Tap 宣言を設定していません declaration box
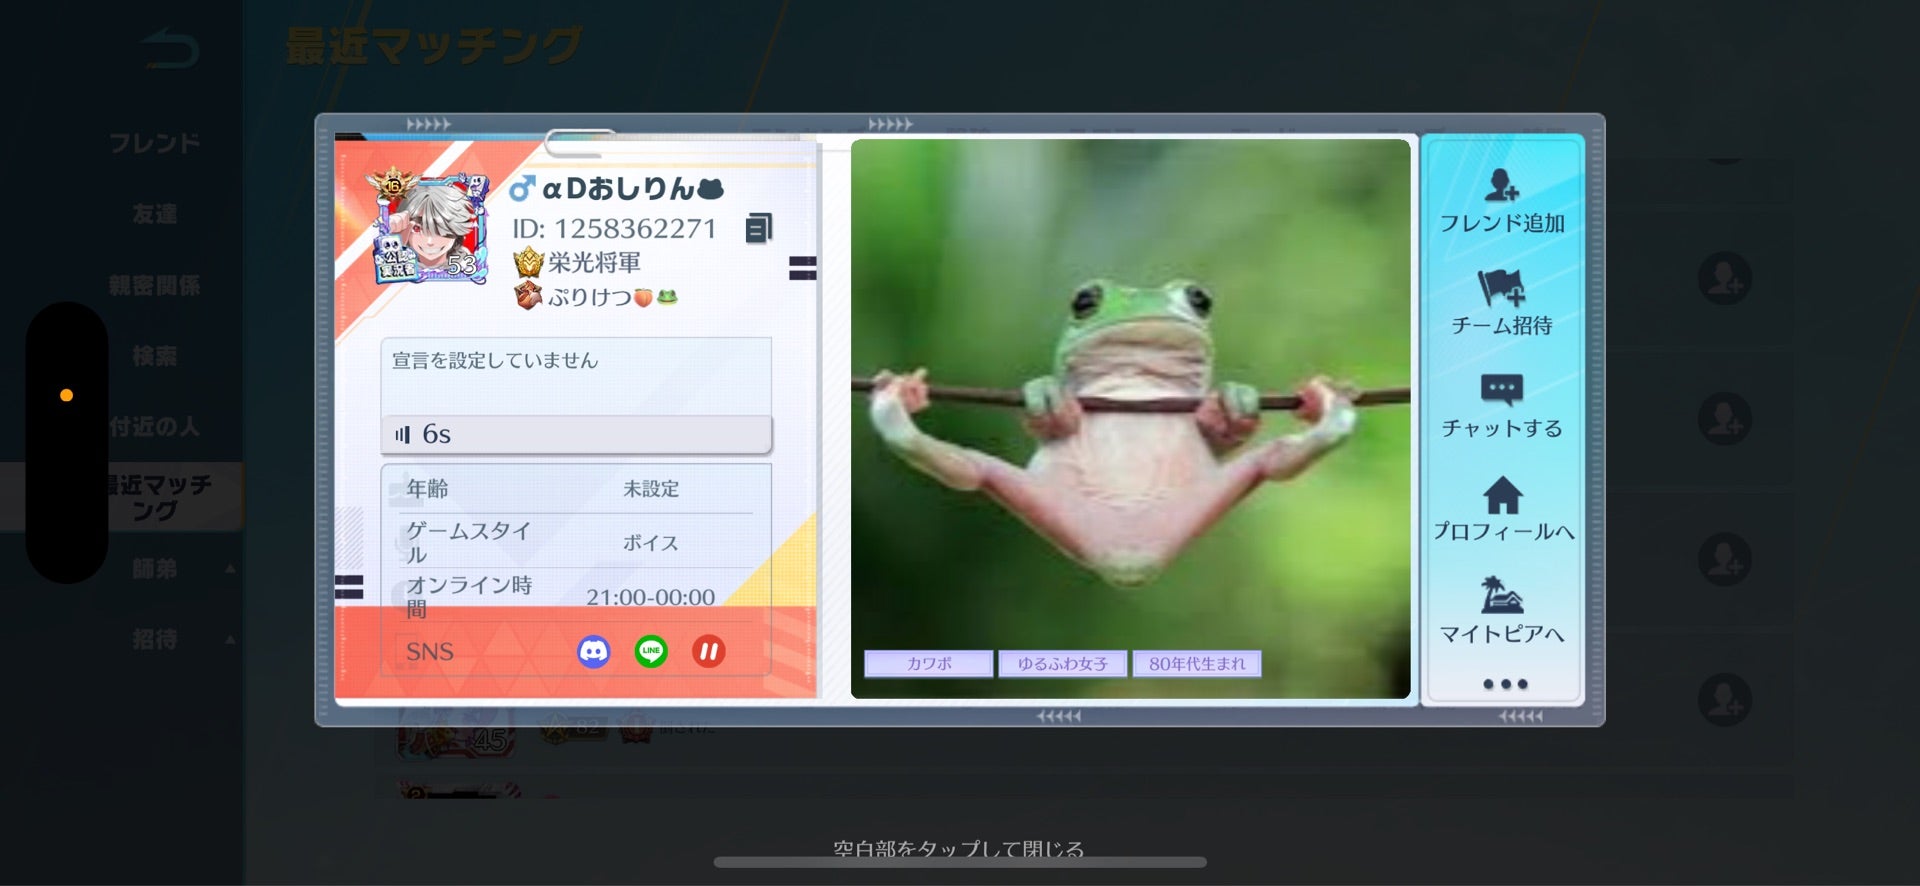The image size is (1920, 886). tap(576, 376)
